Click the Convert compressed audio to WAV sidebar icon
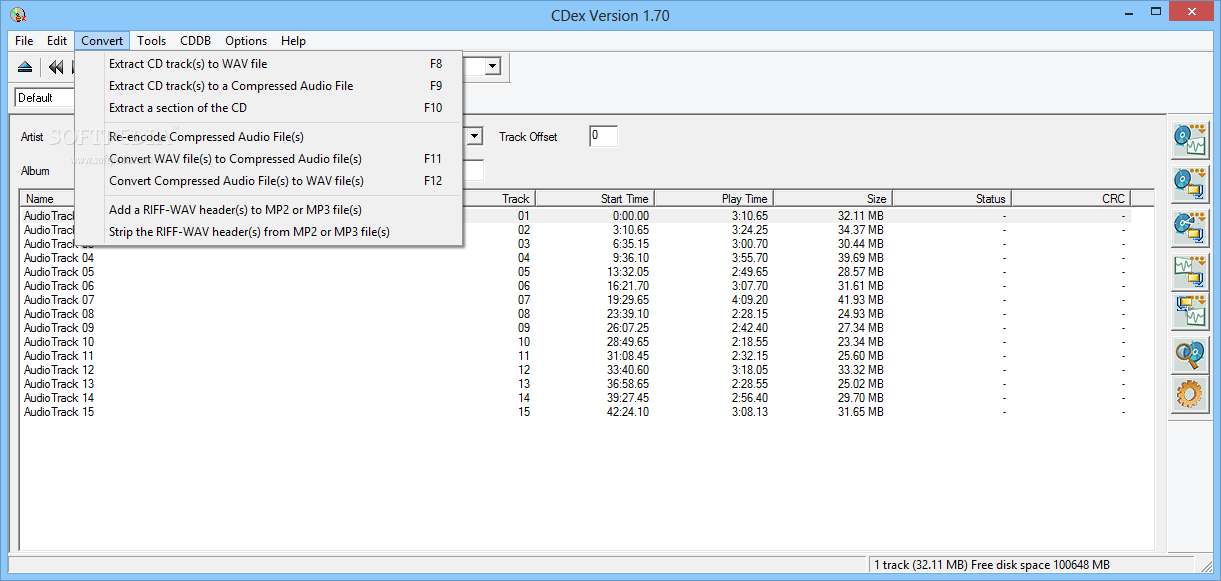This screenshot has width=1221, height=581. click(x=1190, y=311)
